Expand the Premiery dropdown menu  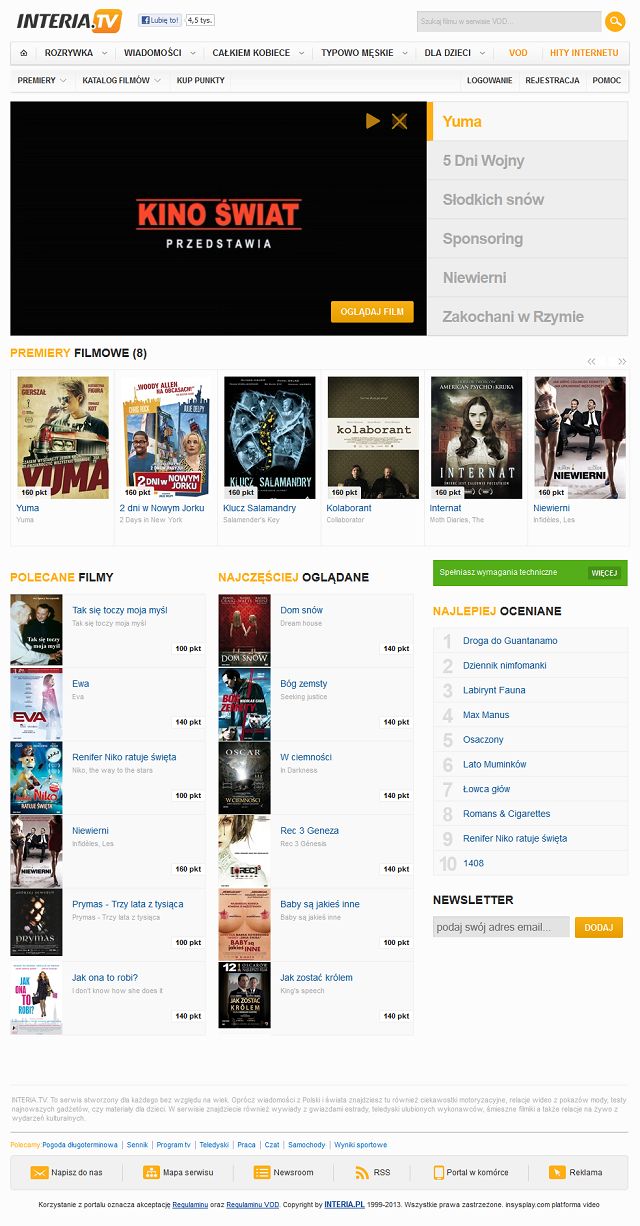click(x=42, y=80)
